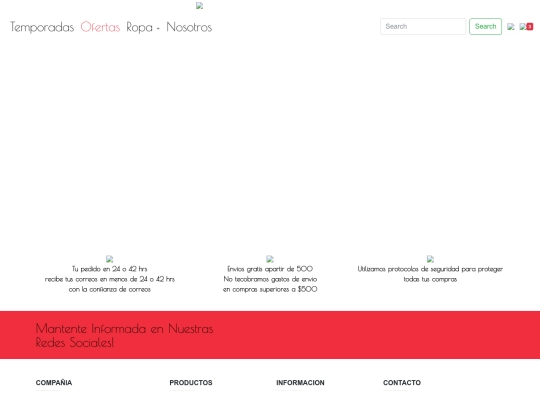Focus the Search input field
The width and height of the screenshot is (540, 405).
point(423,27)
